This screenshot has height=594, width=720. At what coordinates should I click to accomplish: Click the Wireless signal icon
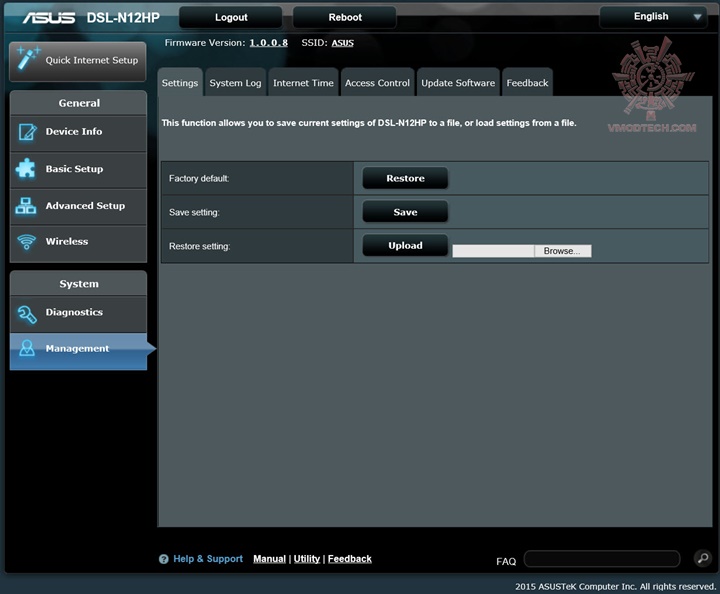[x=26, y=241]
